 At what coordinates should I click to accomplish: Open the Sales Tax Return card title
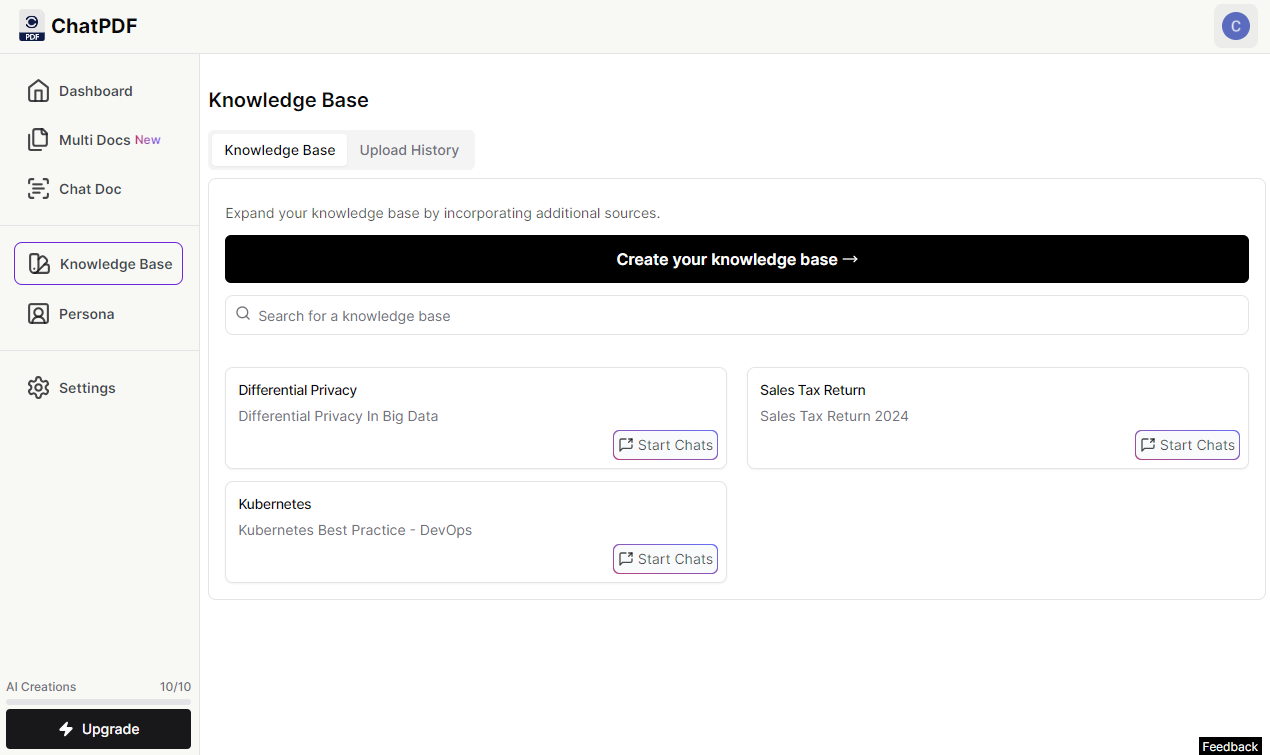[813, 390]
